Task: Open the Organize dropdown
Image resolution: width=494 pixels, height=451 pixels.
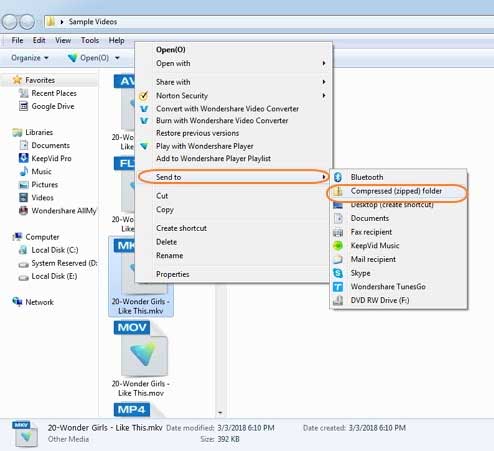Action: point(30,58)
